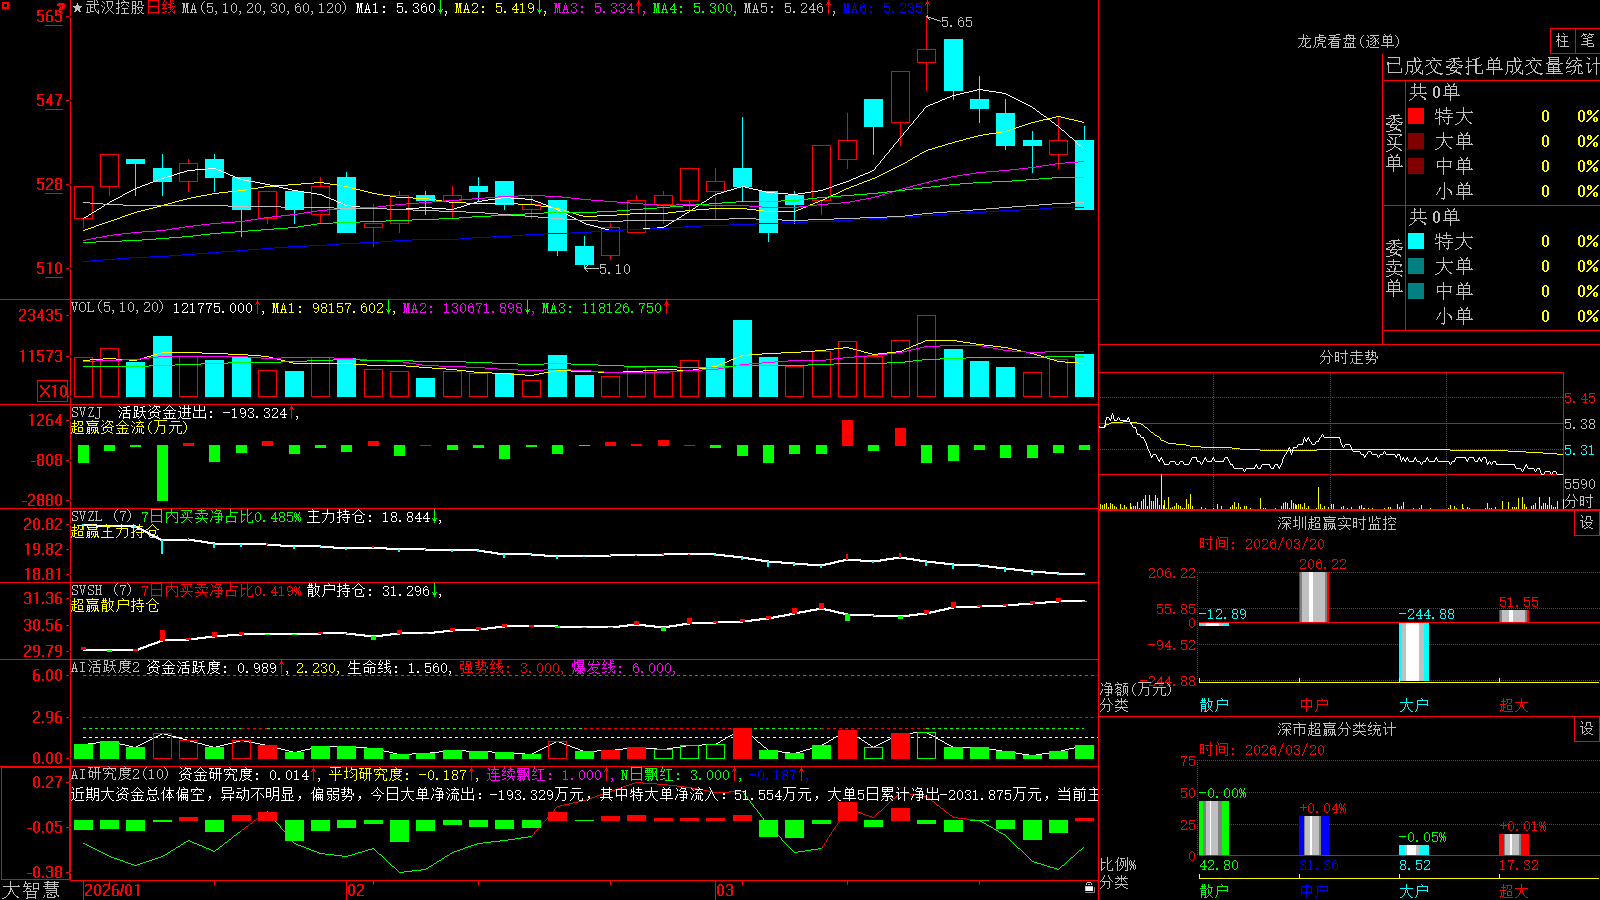Open the MA(5,10,20,30,60,120) indicator parameters
This screenshot has height=900, width=1600.
point(264,8)
